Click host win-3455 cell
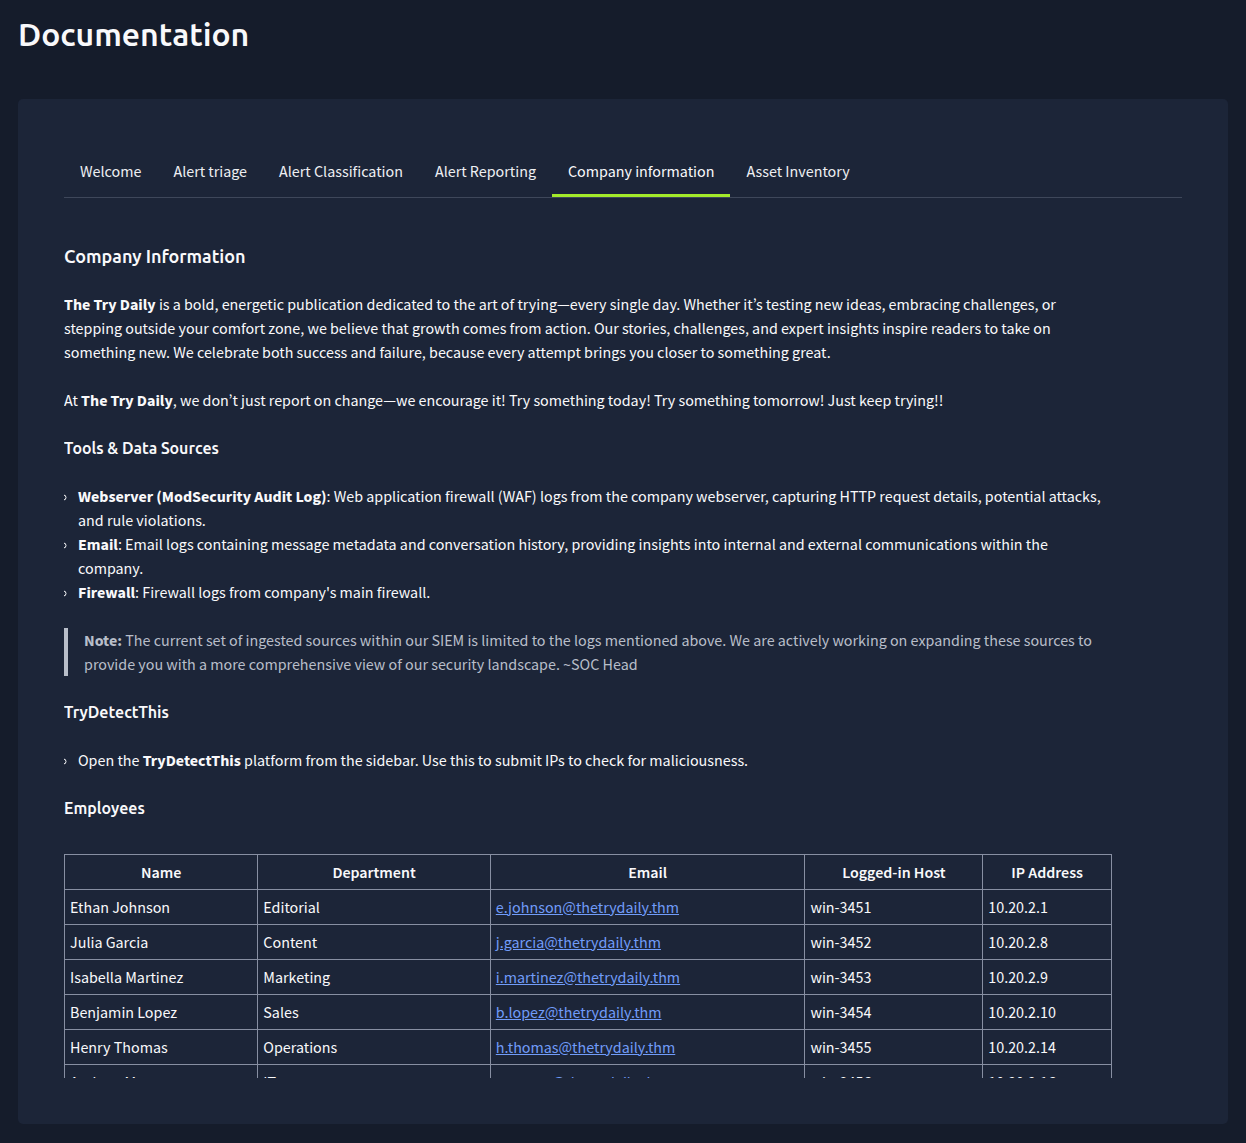1246x1143 pixels. coord(894,1048)
